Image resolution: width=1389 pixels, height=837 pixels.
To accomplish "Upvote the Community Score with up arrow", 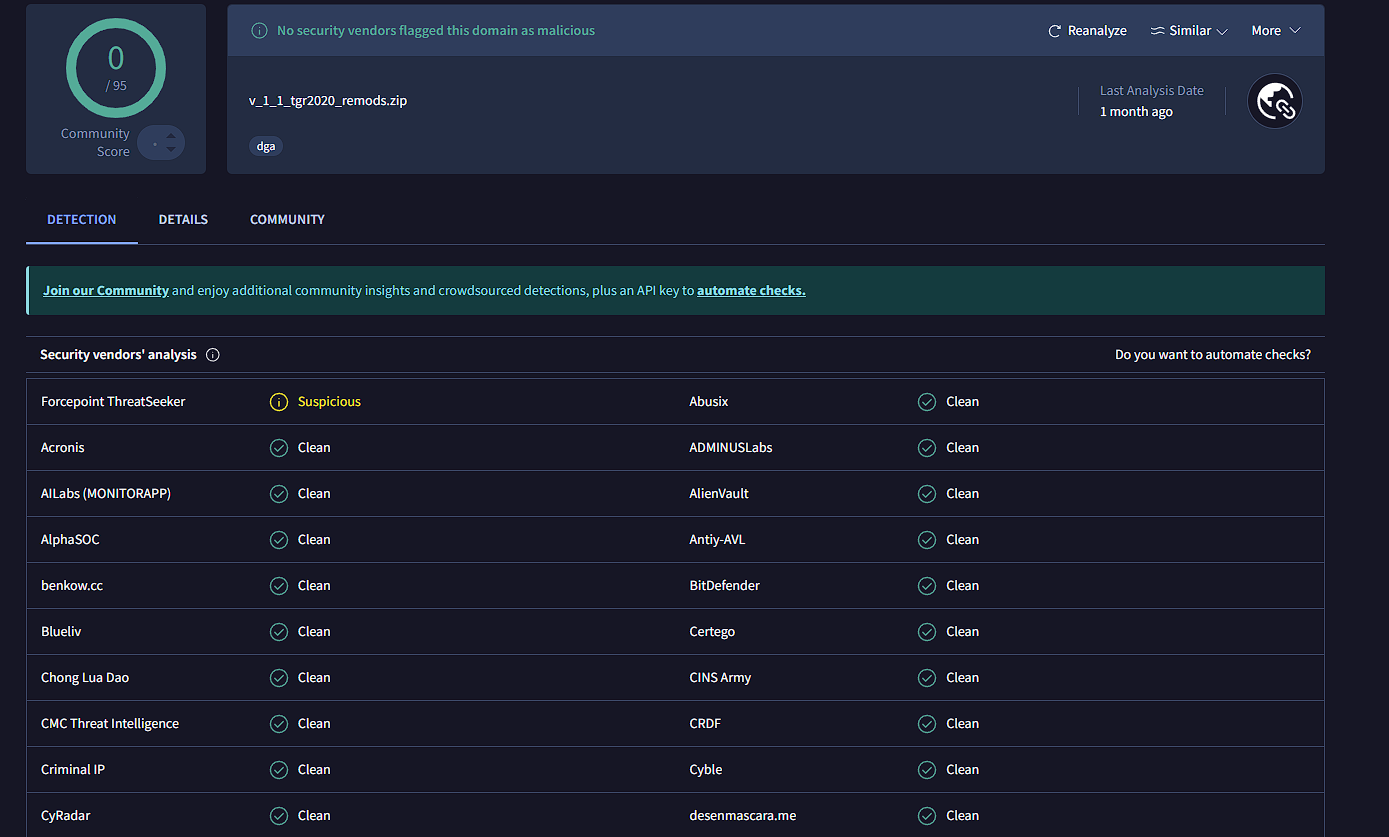I will [171, 136].
